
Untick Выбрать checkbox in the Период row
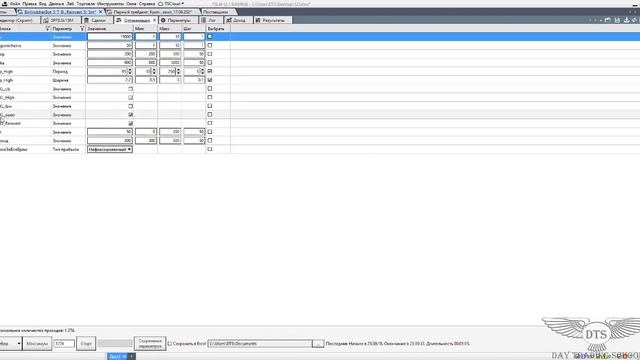tap(210, 71)
